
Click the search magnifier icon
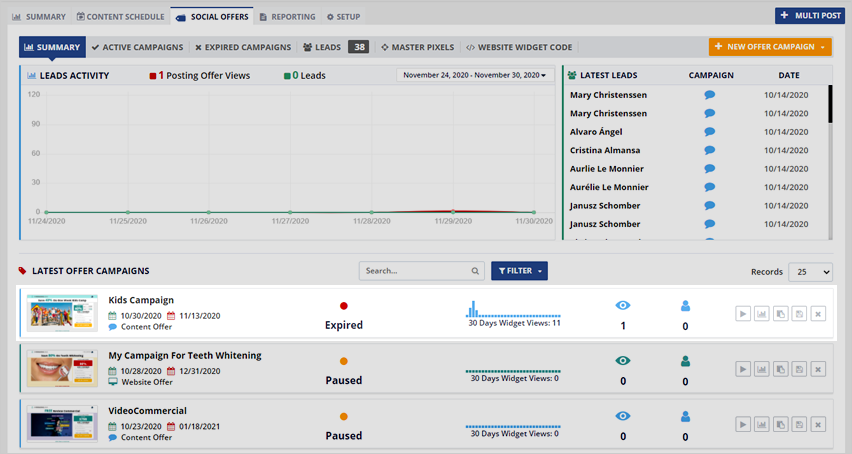[475, 271]
